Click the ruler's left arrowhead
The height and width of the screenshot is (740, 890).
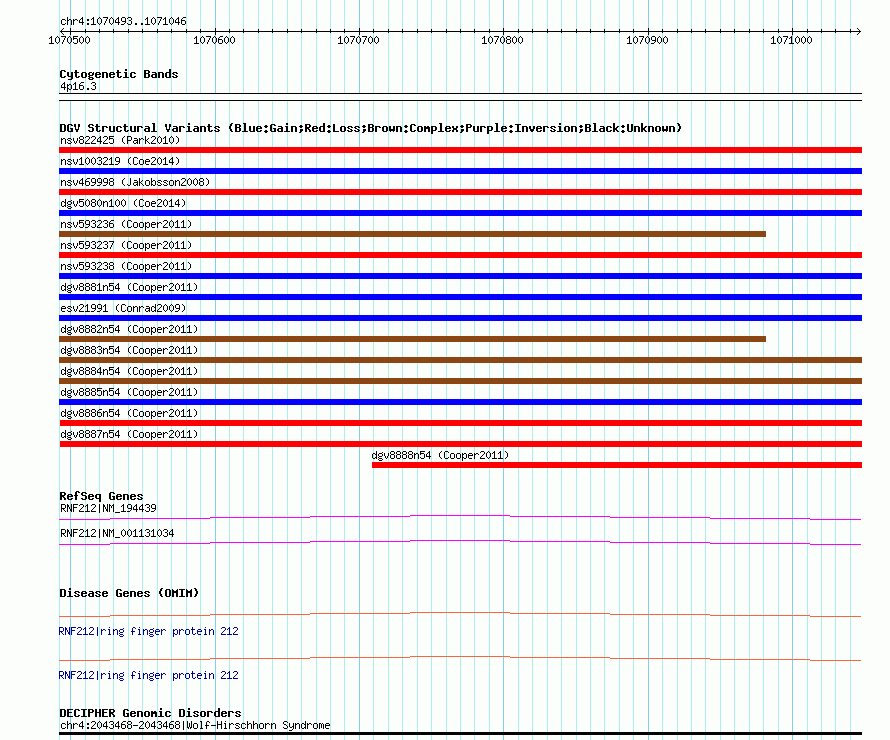(x=62, y=31)
